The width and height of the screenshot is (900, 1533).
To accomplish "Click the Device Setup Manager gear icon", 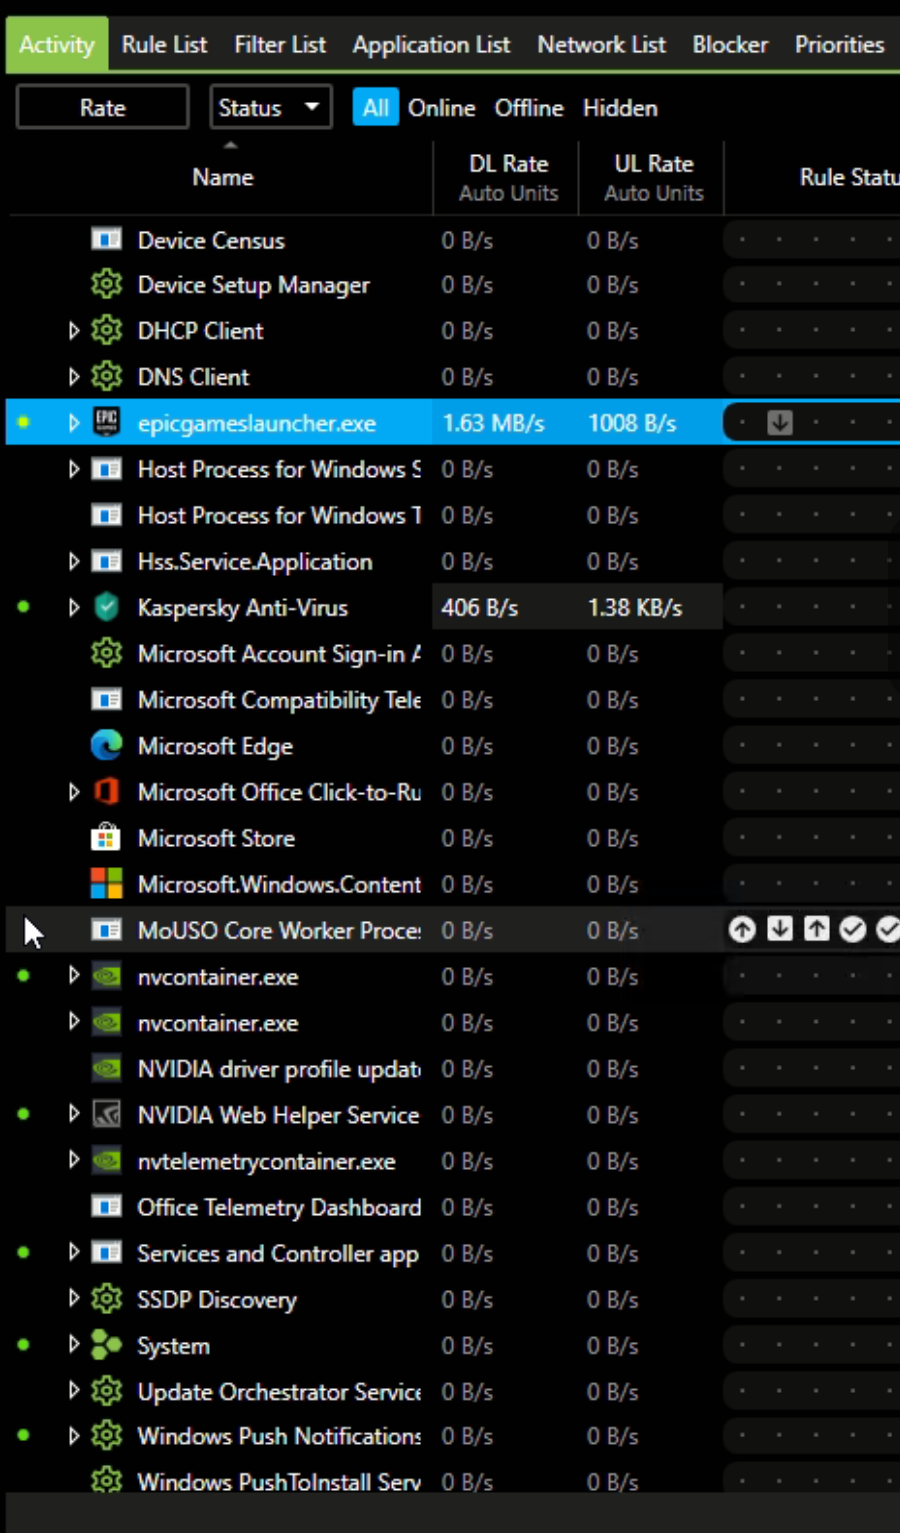I will 106,284.
